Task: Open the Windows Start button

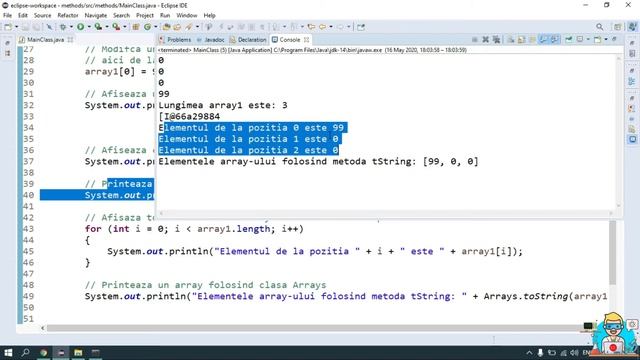Action: [8, 353]
